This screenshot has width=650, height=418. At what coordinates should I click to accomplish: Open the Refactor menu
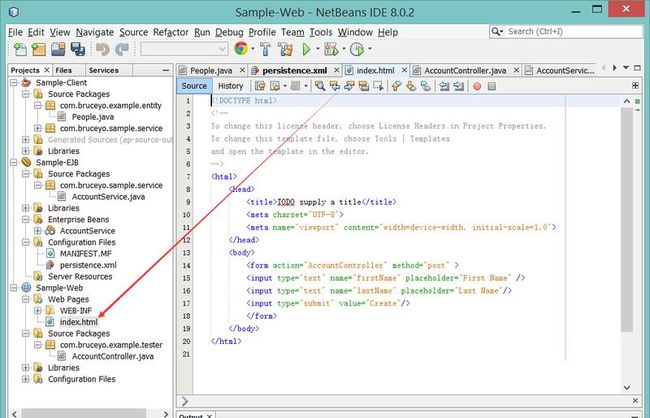pos(171,32)
